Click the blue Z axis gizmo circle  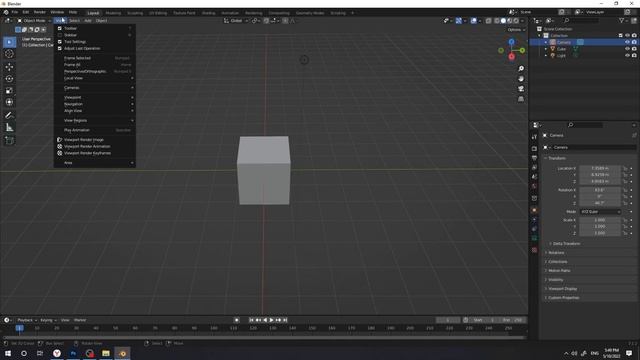[511, 42]
